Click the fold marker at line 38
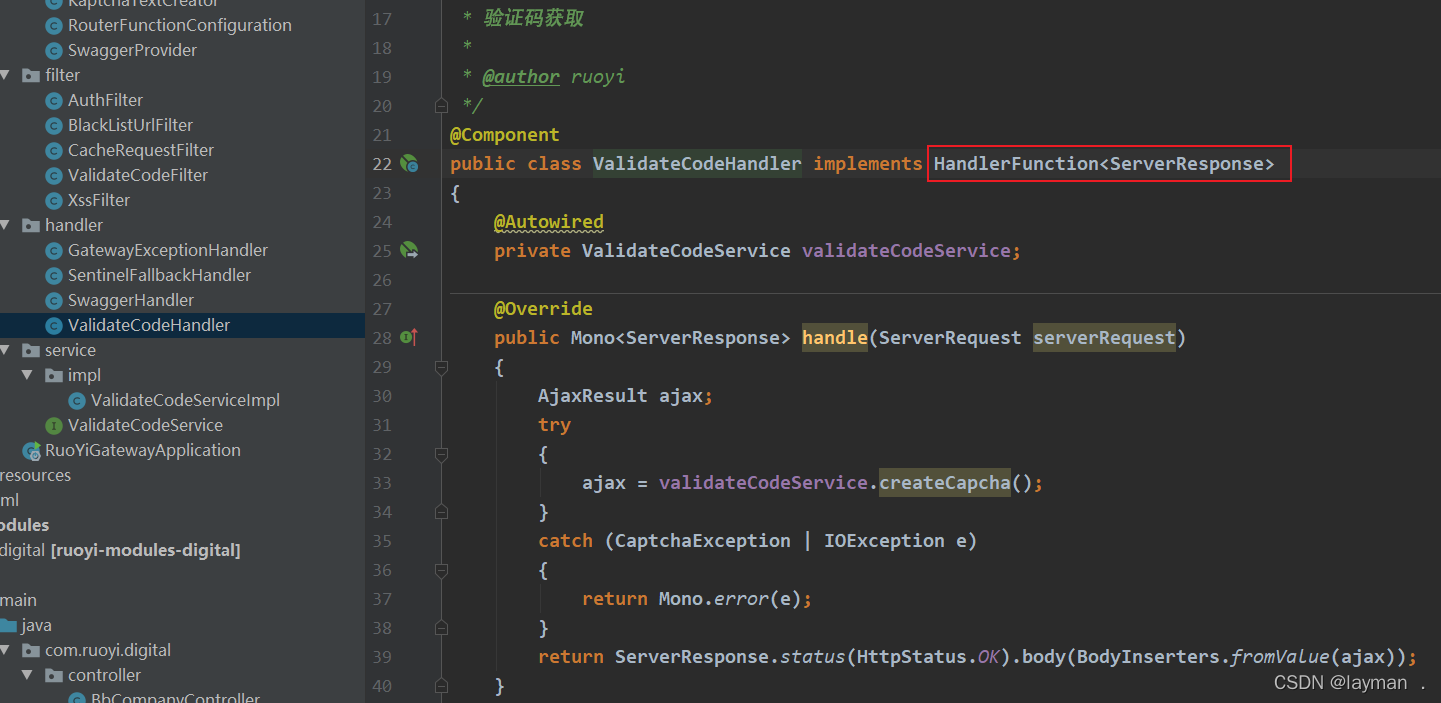This screenshot has width=1441, height=703. coord(441,628)
